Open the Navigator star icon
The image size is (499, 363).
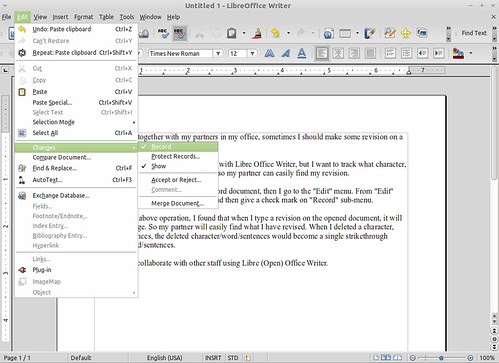(406, 33)
